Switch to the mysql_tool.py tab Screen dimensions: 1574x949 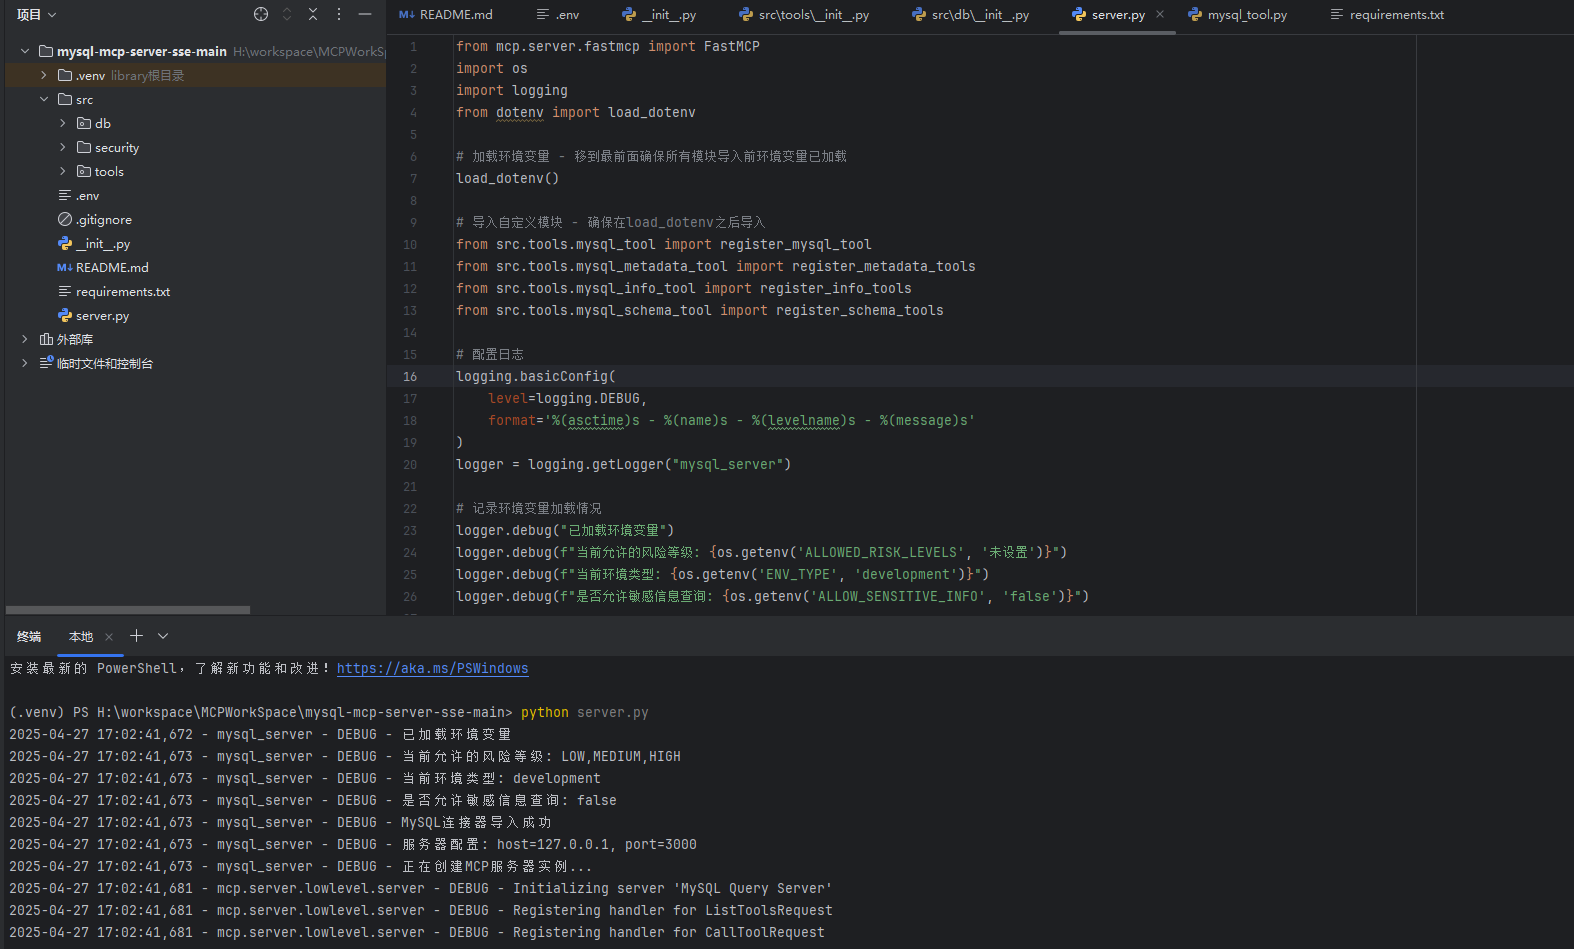pyautogui.click(x=1246, y=15)
